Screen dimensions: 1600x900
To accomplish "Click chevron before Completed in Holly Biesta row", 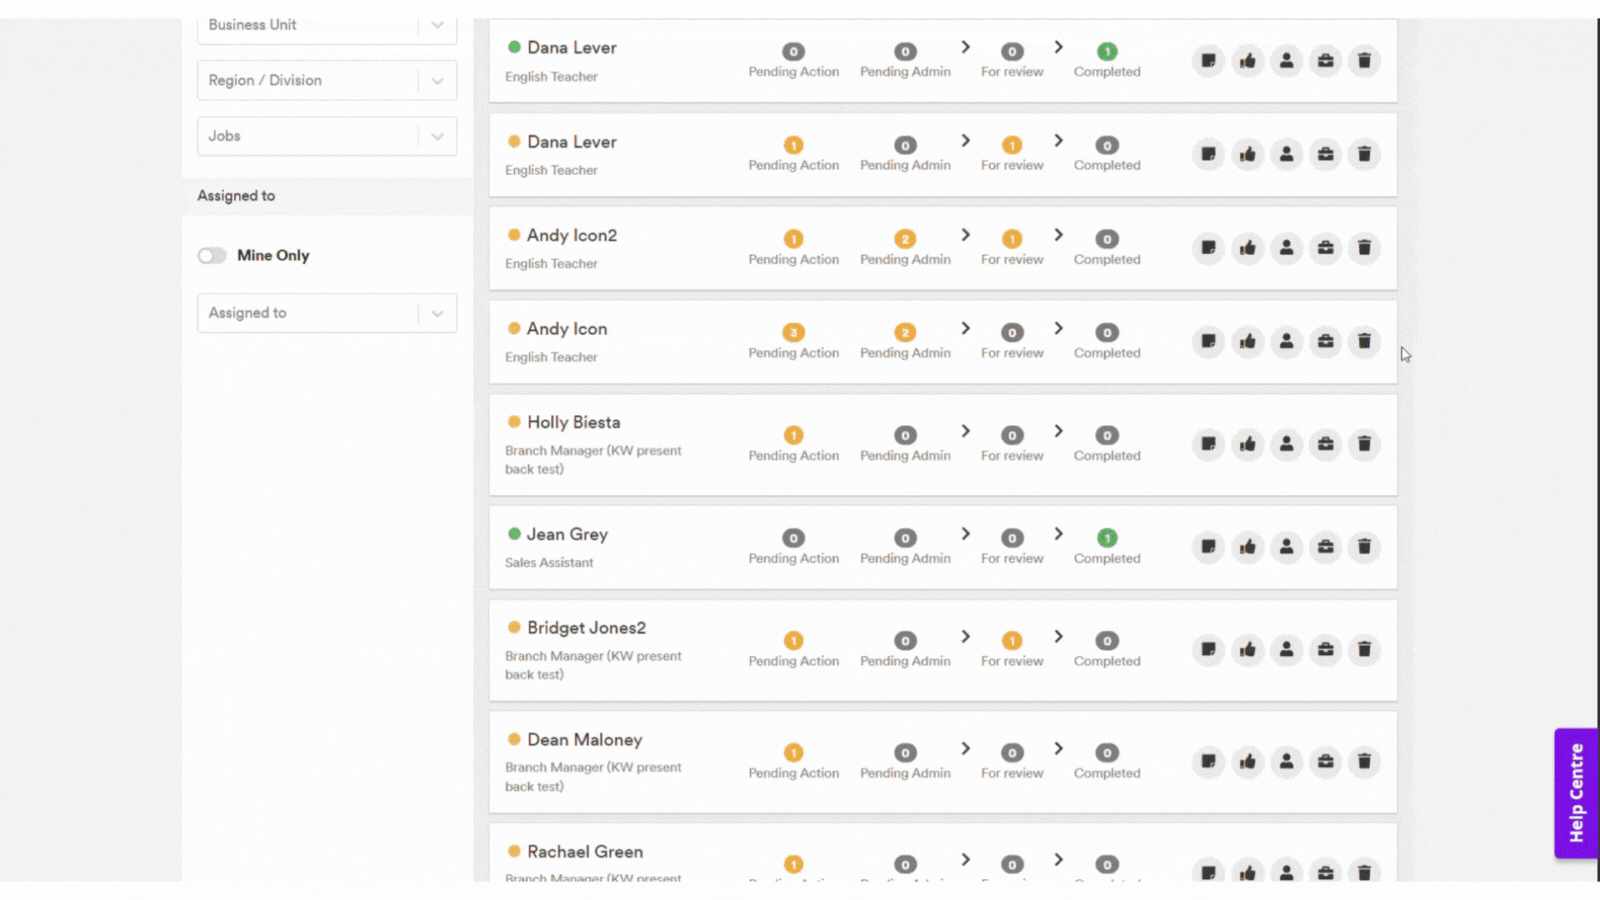I will [x=1058, y=431].
